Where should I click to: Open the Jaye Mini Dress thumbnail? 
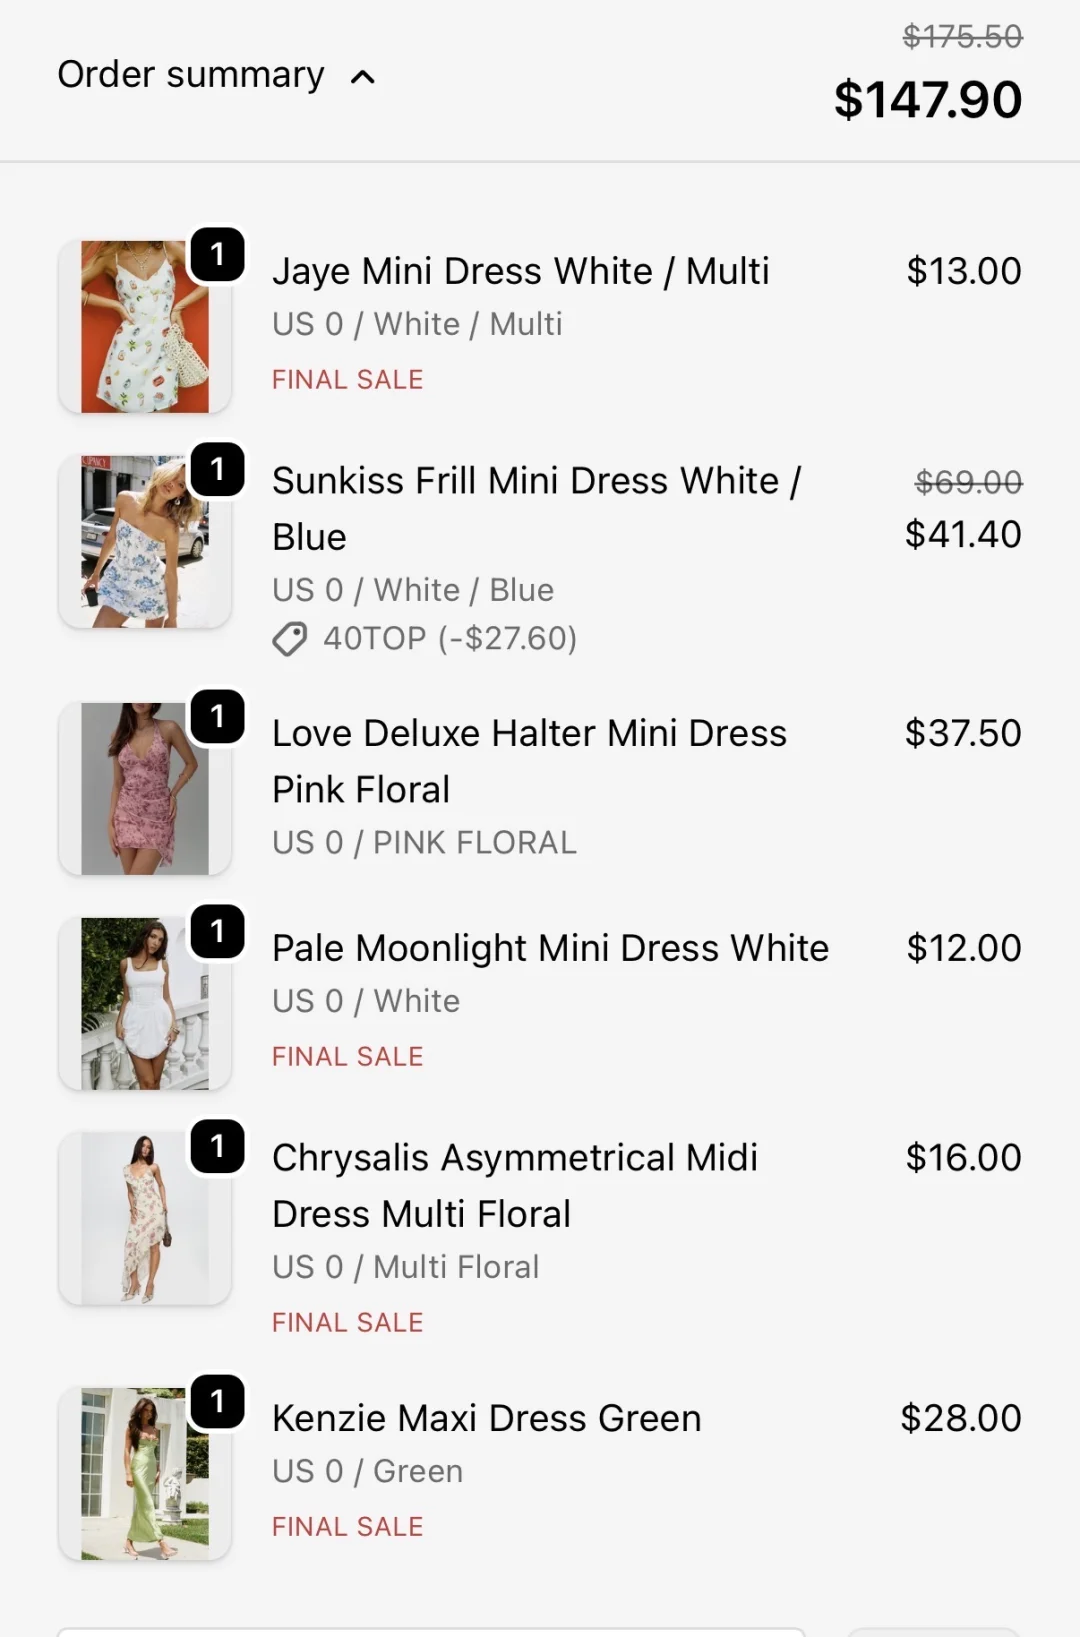click(x=145, y=326)
